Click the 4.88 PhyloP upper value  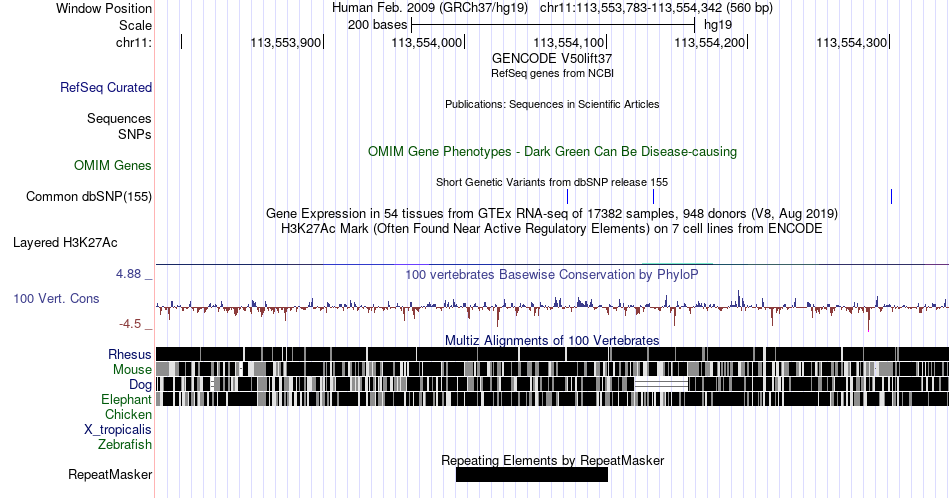point(128,274)
